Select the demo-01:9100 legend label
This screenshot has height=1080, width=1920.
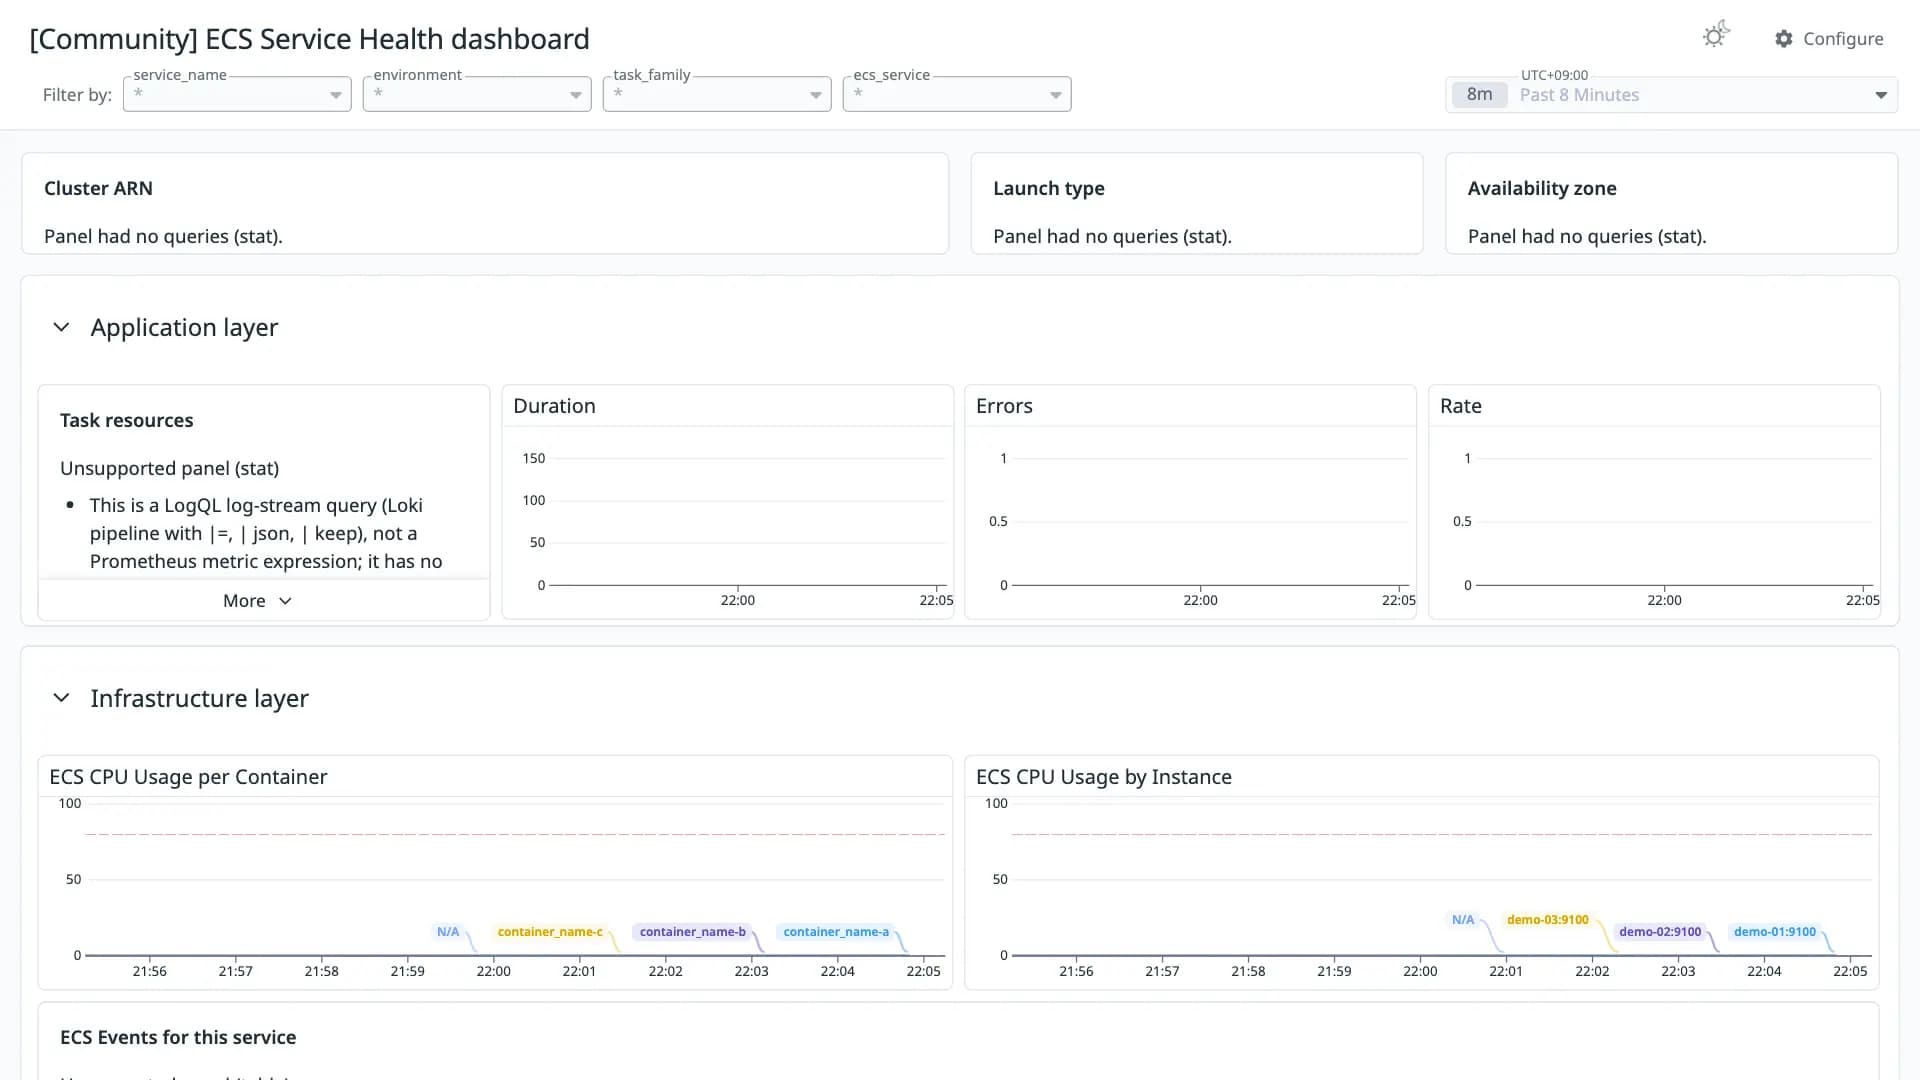[x=1775, y=932]
